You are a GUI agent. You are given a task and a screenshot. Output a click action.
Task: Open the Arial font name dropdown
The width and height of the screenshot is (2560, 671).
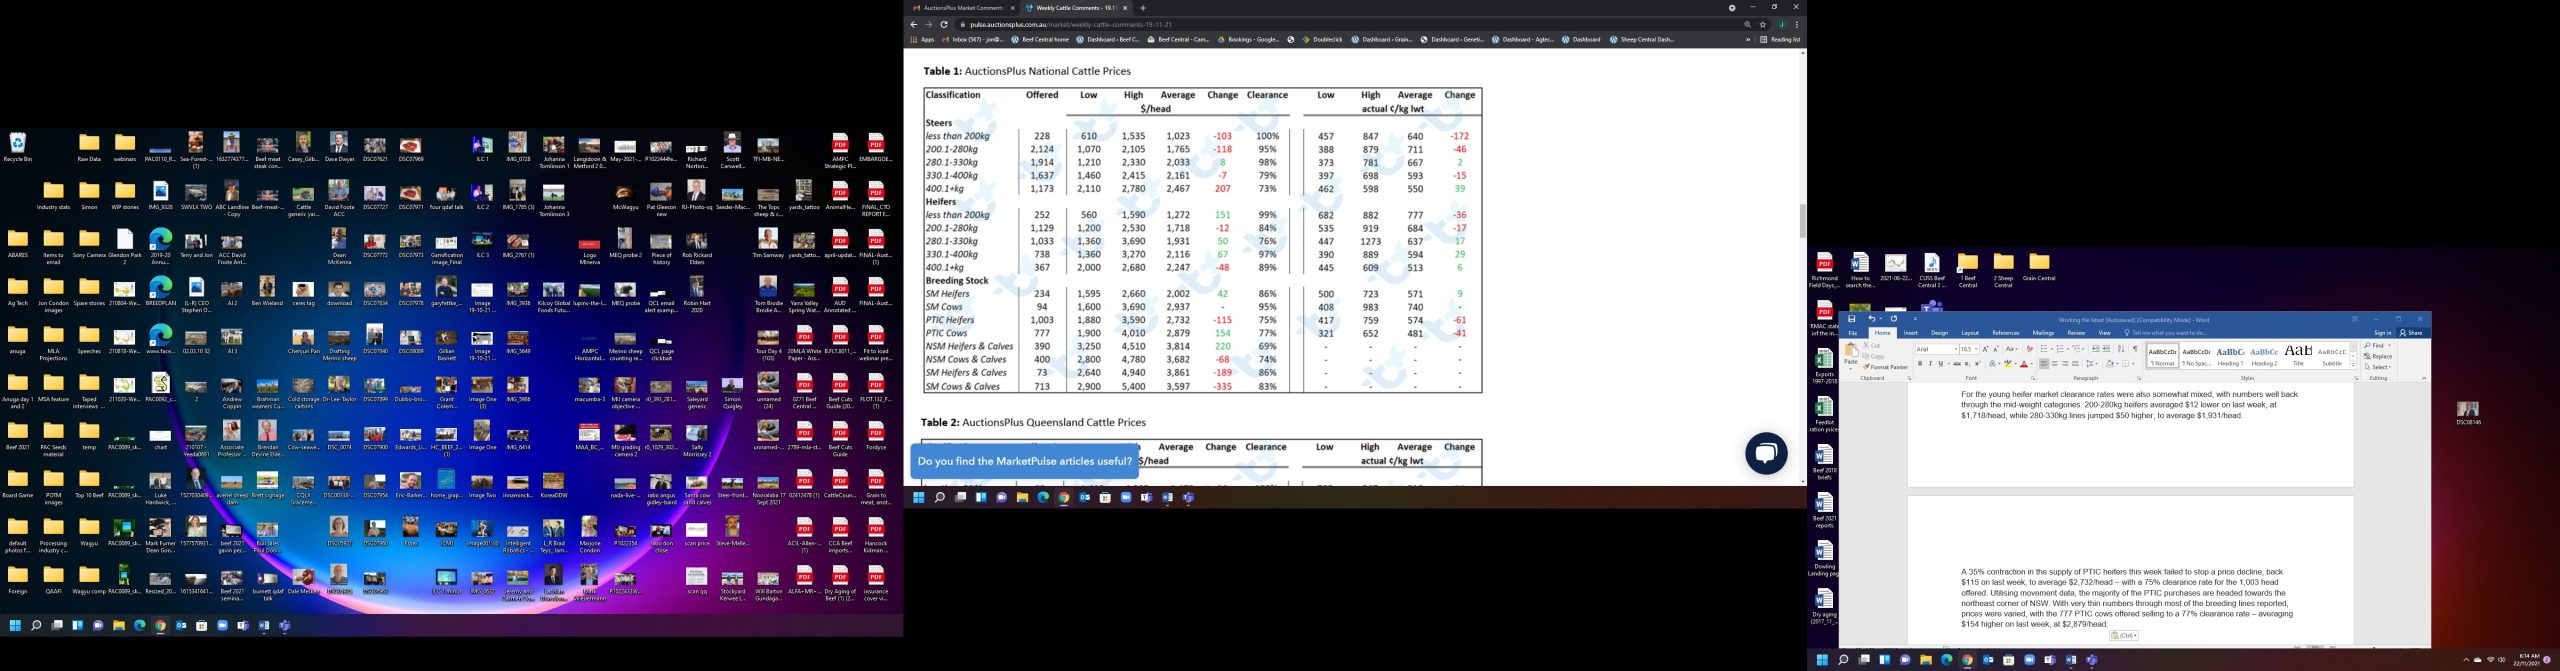pos(1956,349)
